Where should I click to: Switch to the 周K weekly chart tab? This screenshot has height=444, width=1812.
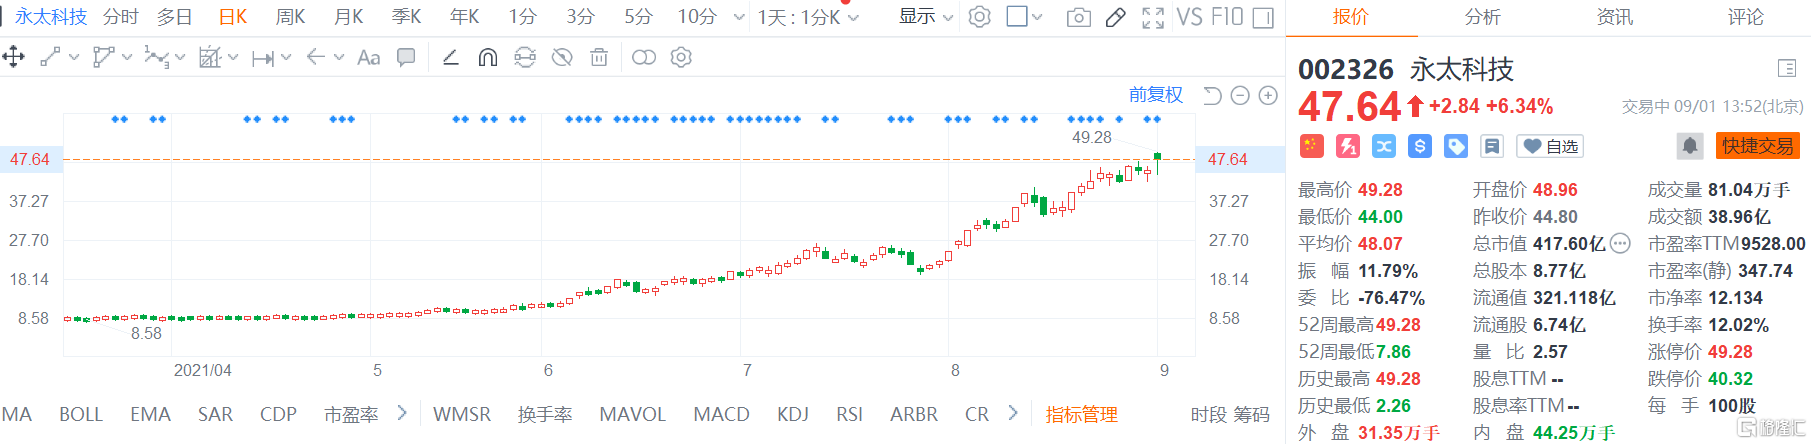click(x=290, y=17)
